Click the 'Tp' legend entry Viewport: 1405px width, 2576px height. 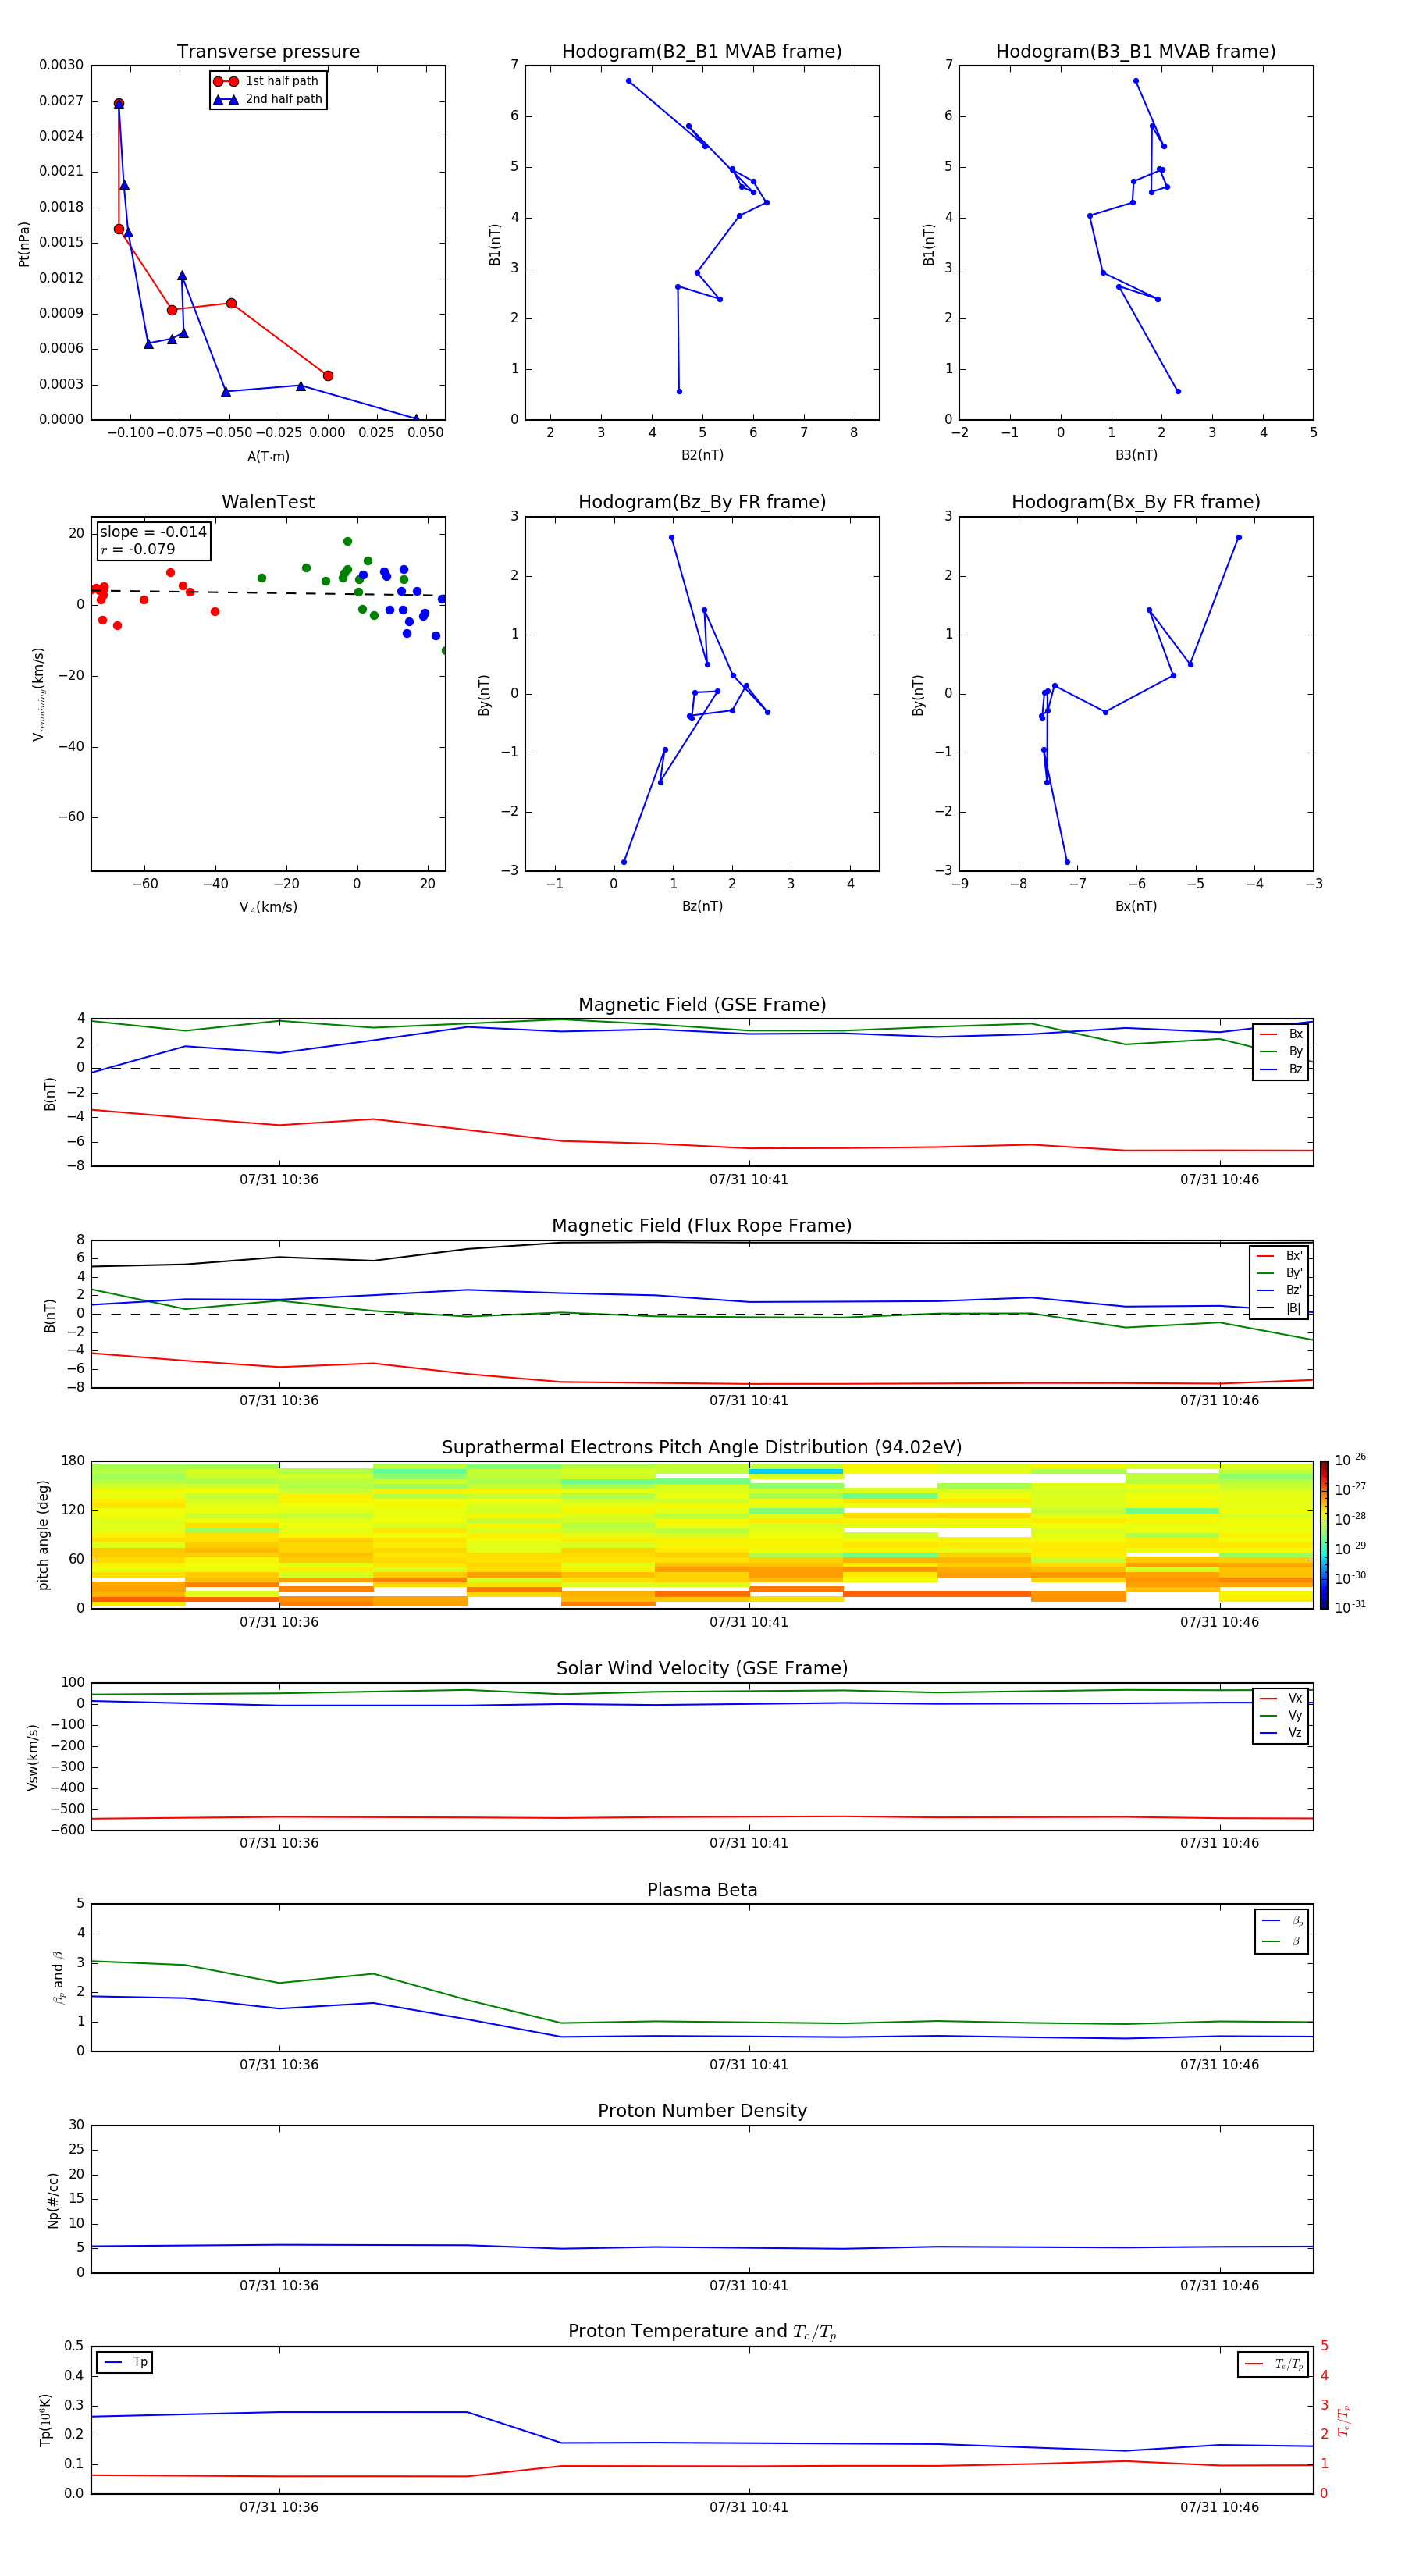click(x=125, y=2362)
